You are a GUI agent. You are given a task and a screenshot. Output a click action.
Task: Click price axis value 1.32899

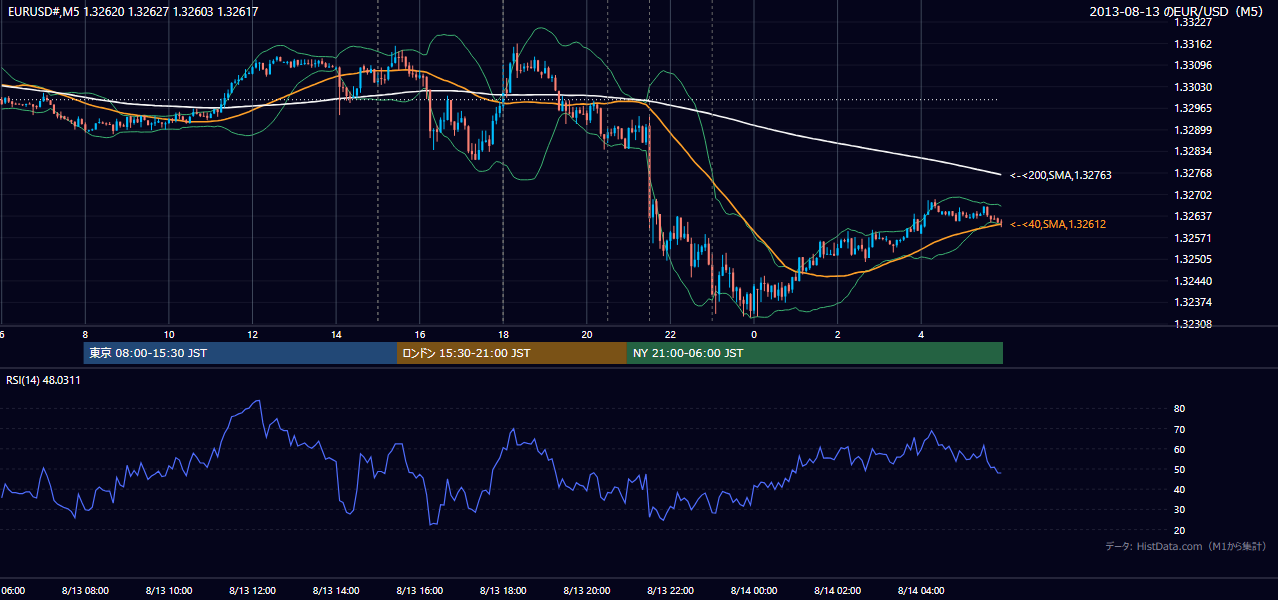[1192, 130]
